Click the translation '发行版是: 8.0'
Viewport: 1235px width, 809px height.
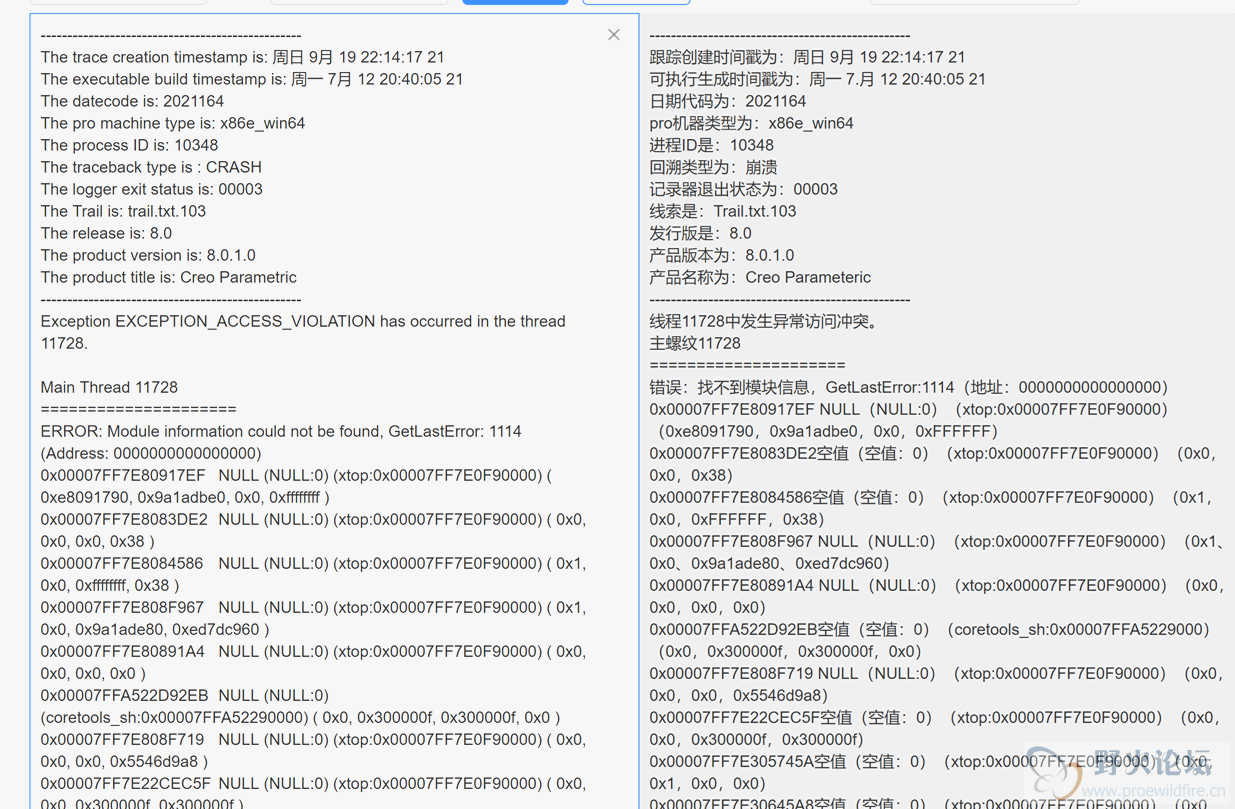click(700, 233)
